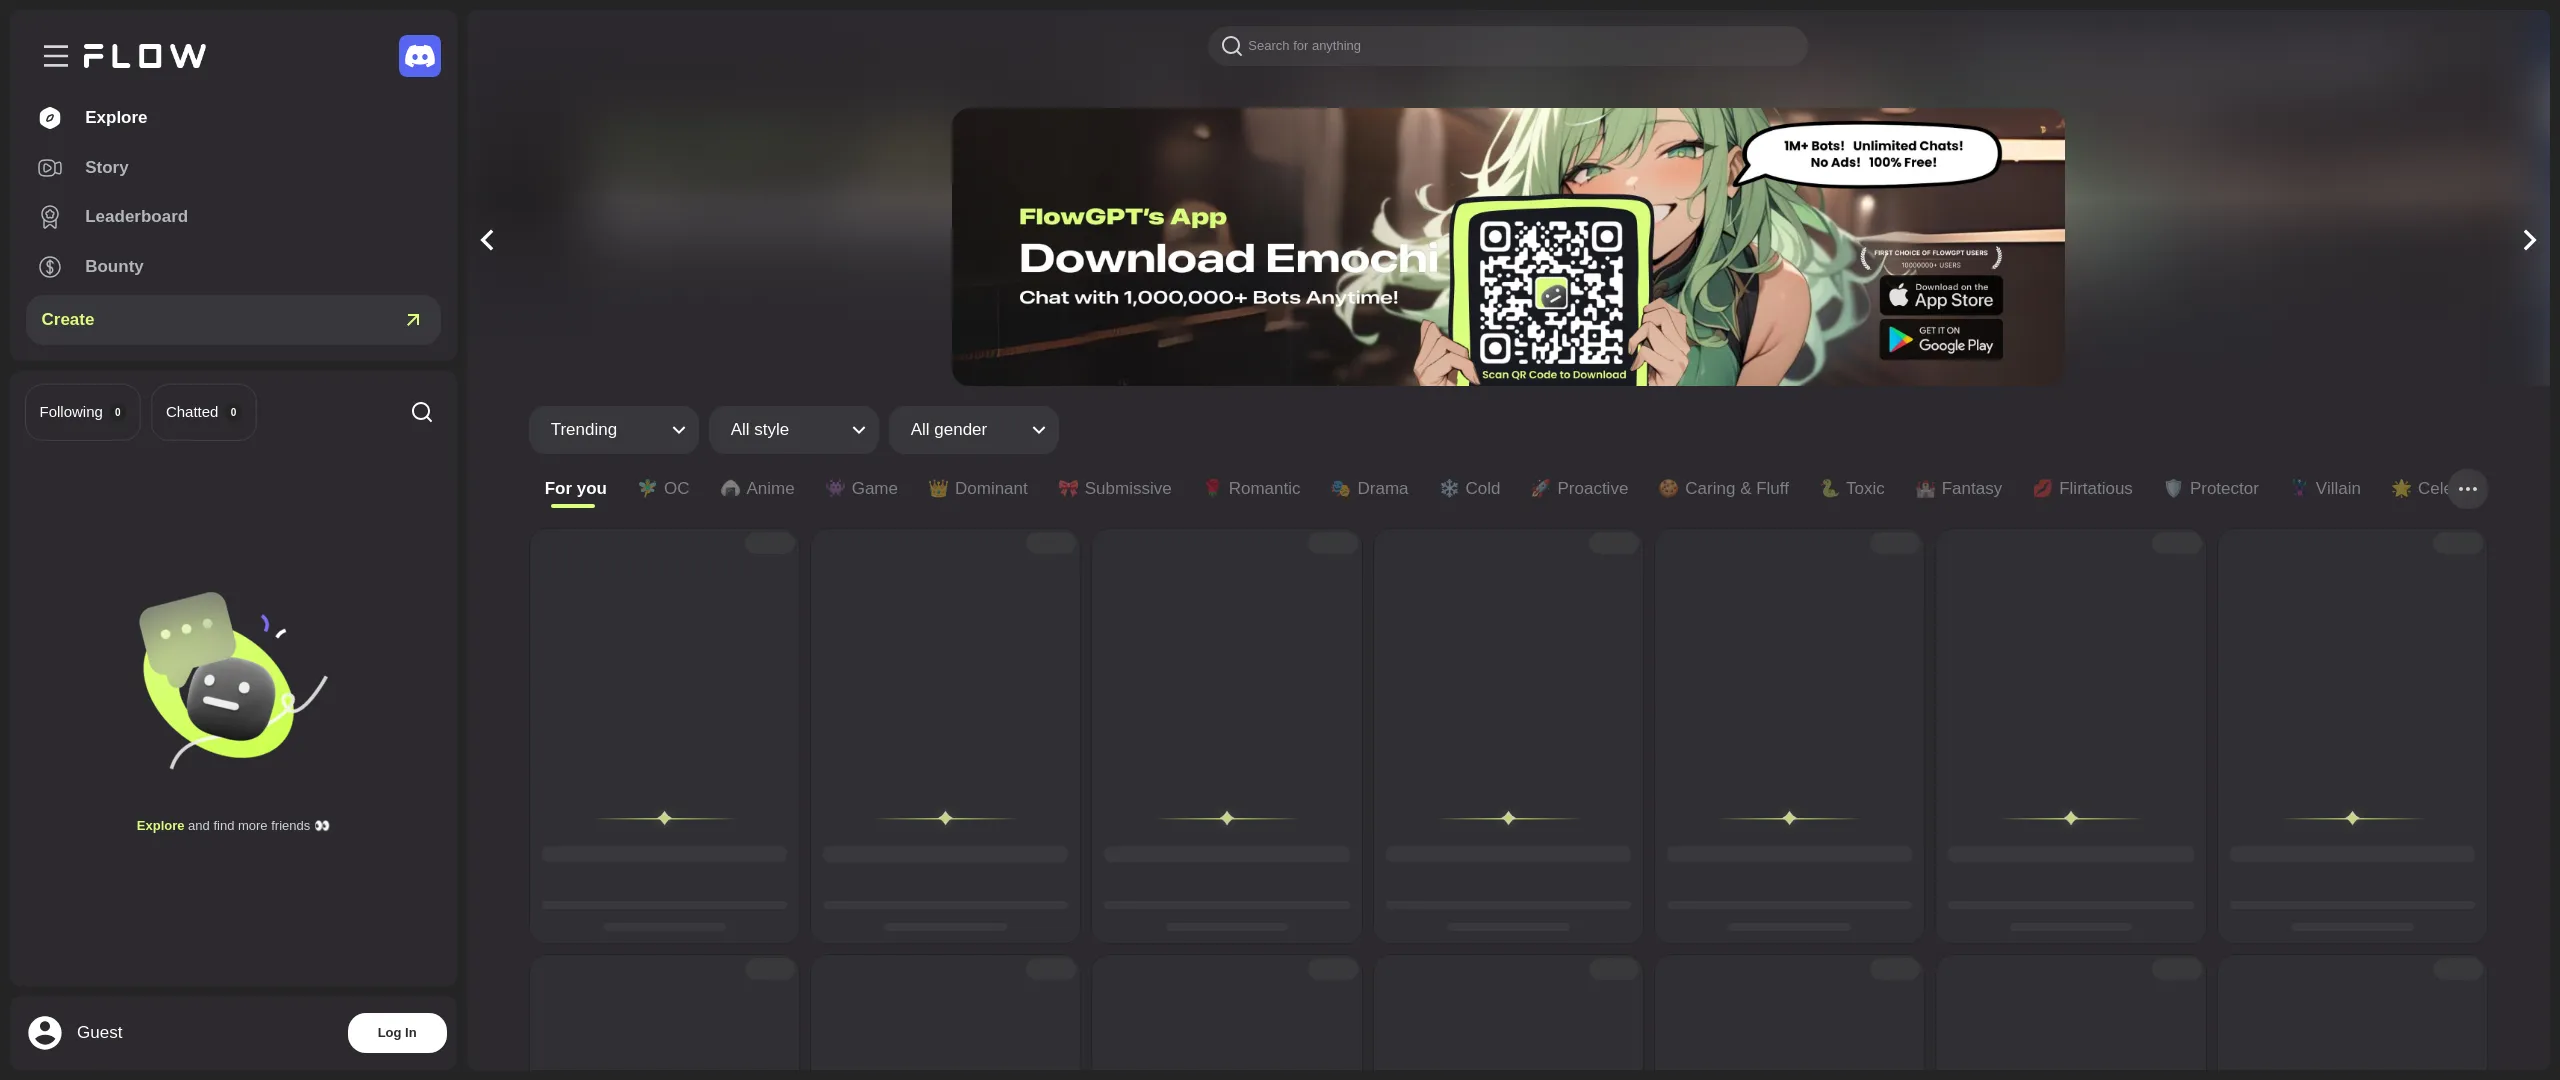Click the Following 0 button
Viewport: 2560px width, 1080px height.
point(83,412)
